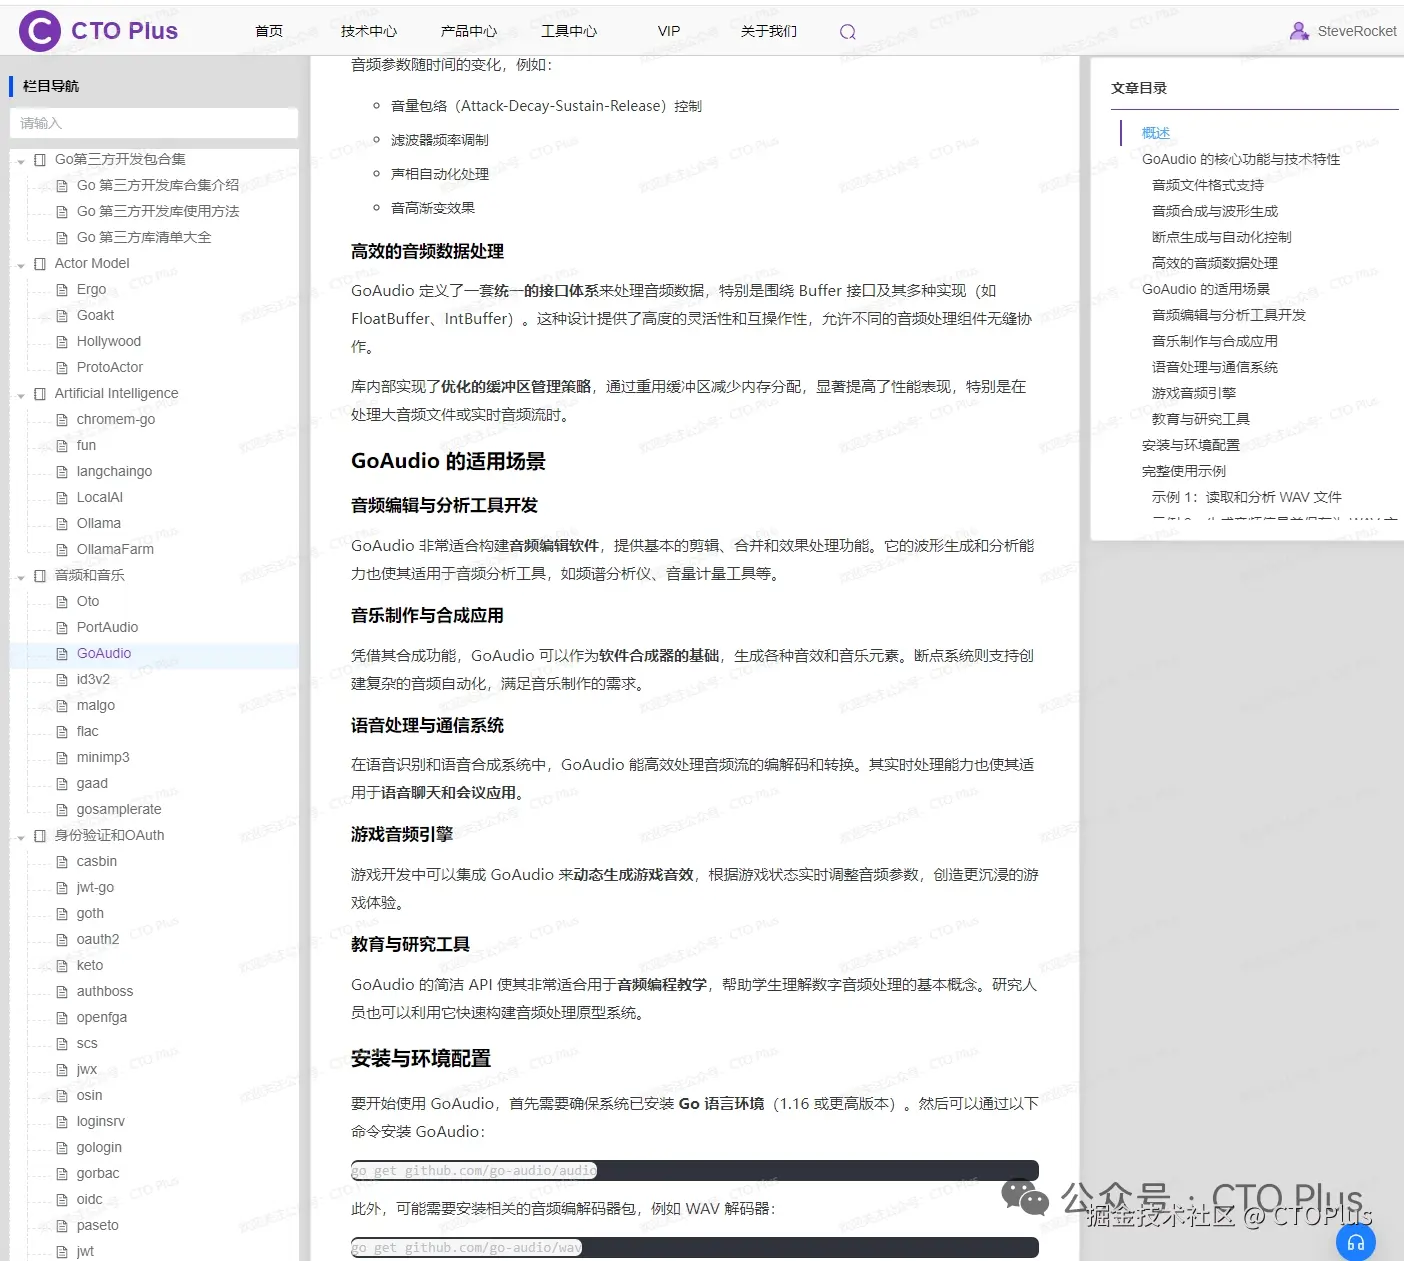Open the 技术中心 menu item

[x=368, y=31]
